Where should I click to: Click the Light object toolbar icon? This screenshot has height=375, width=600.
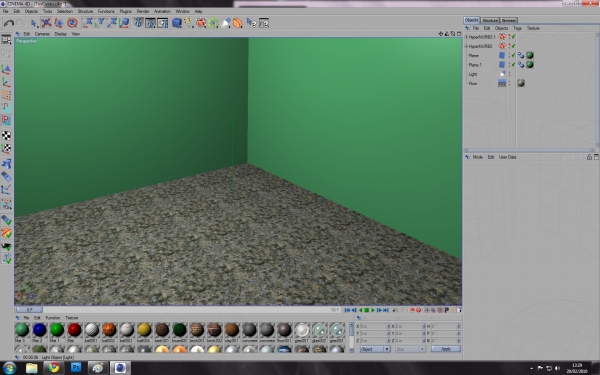pyautogui.click(x=226, y=23)
